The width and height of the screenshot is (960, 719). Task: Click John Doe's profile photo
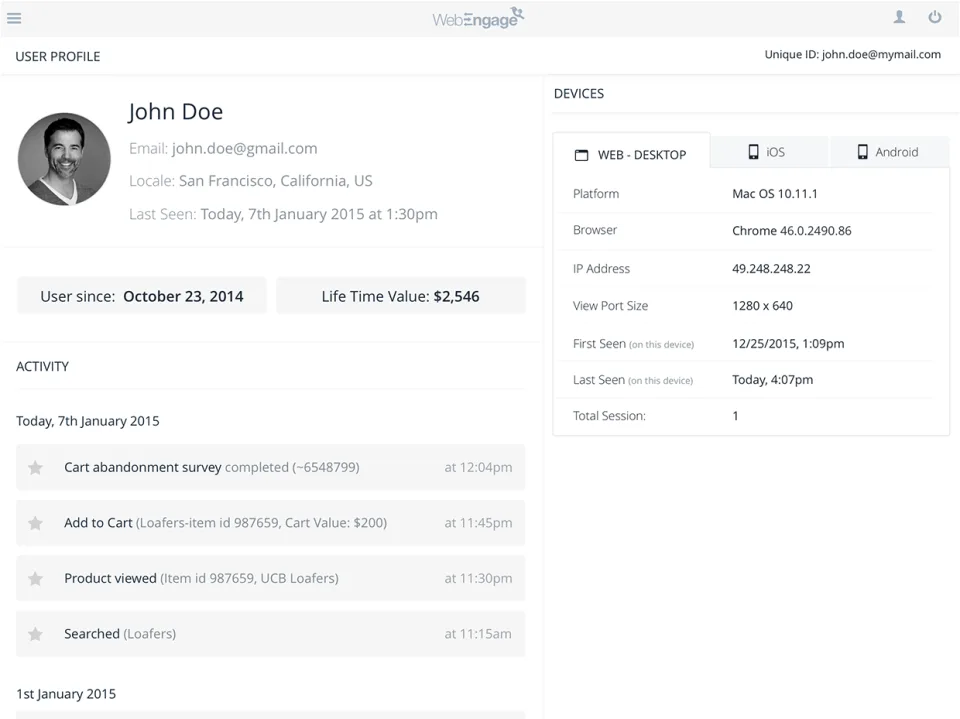pyautogui.click(x=64, y=159)
